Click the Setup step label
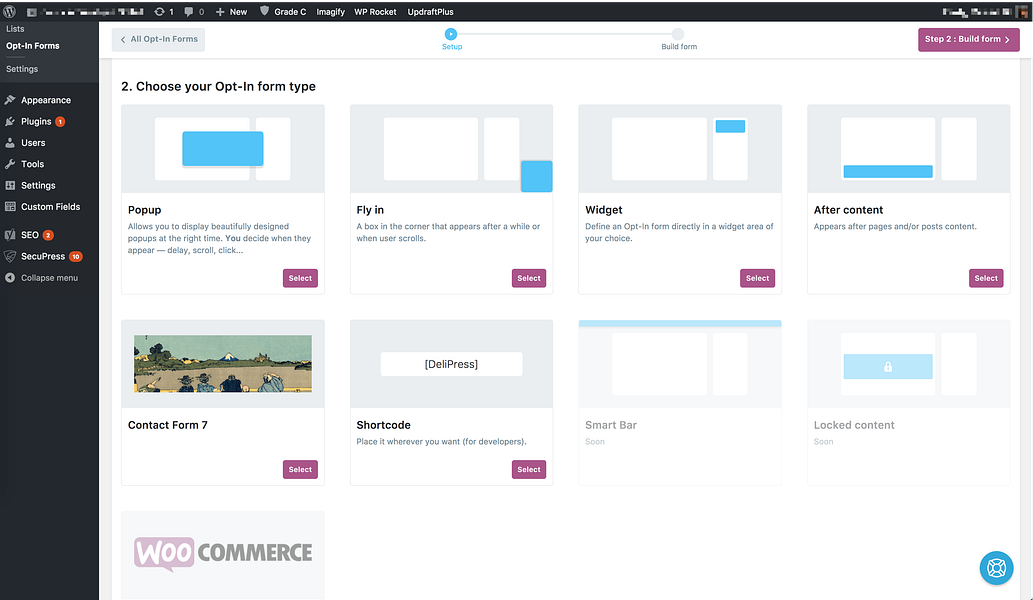 (x=452, y=47)
